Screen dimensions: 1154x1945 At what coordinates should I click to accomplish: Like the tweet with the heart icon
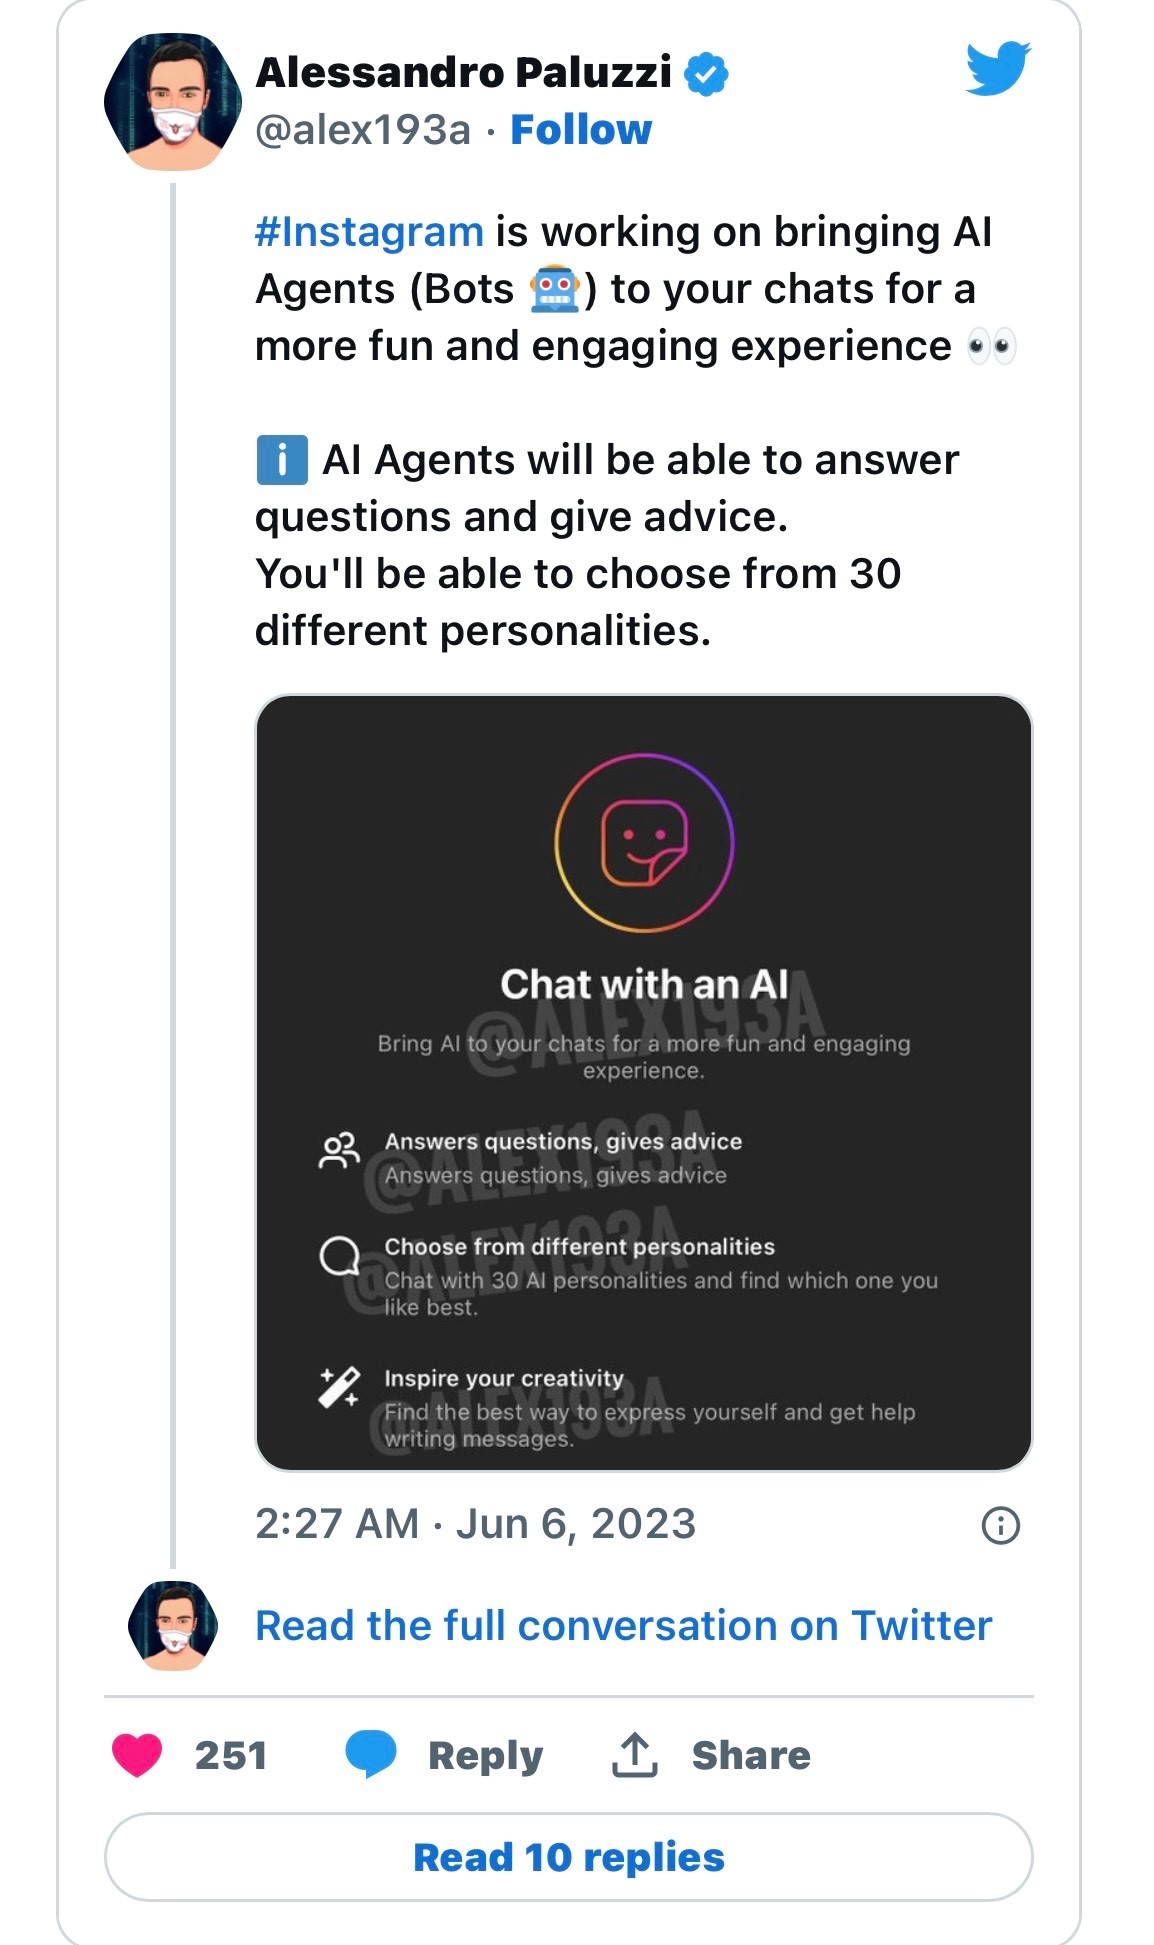click(137, 1755)
